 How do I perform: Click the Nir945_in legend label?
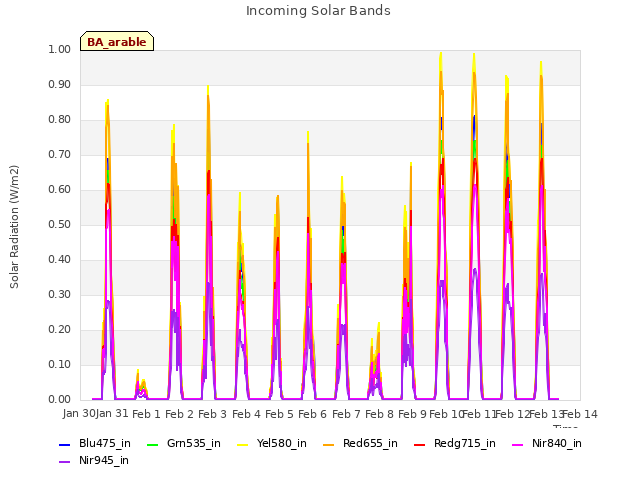coord(104,460)
